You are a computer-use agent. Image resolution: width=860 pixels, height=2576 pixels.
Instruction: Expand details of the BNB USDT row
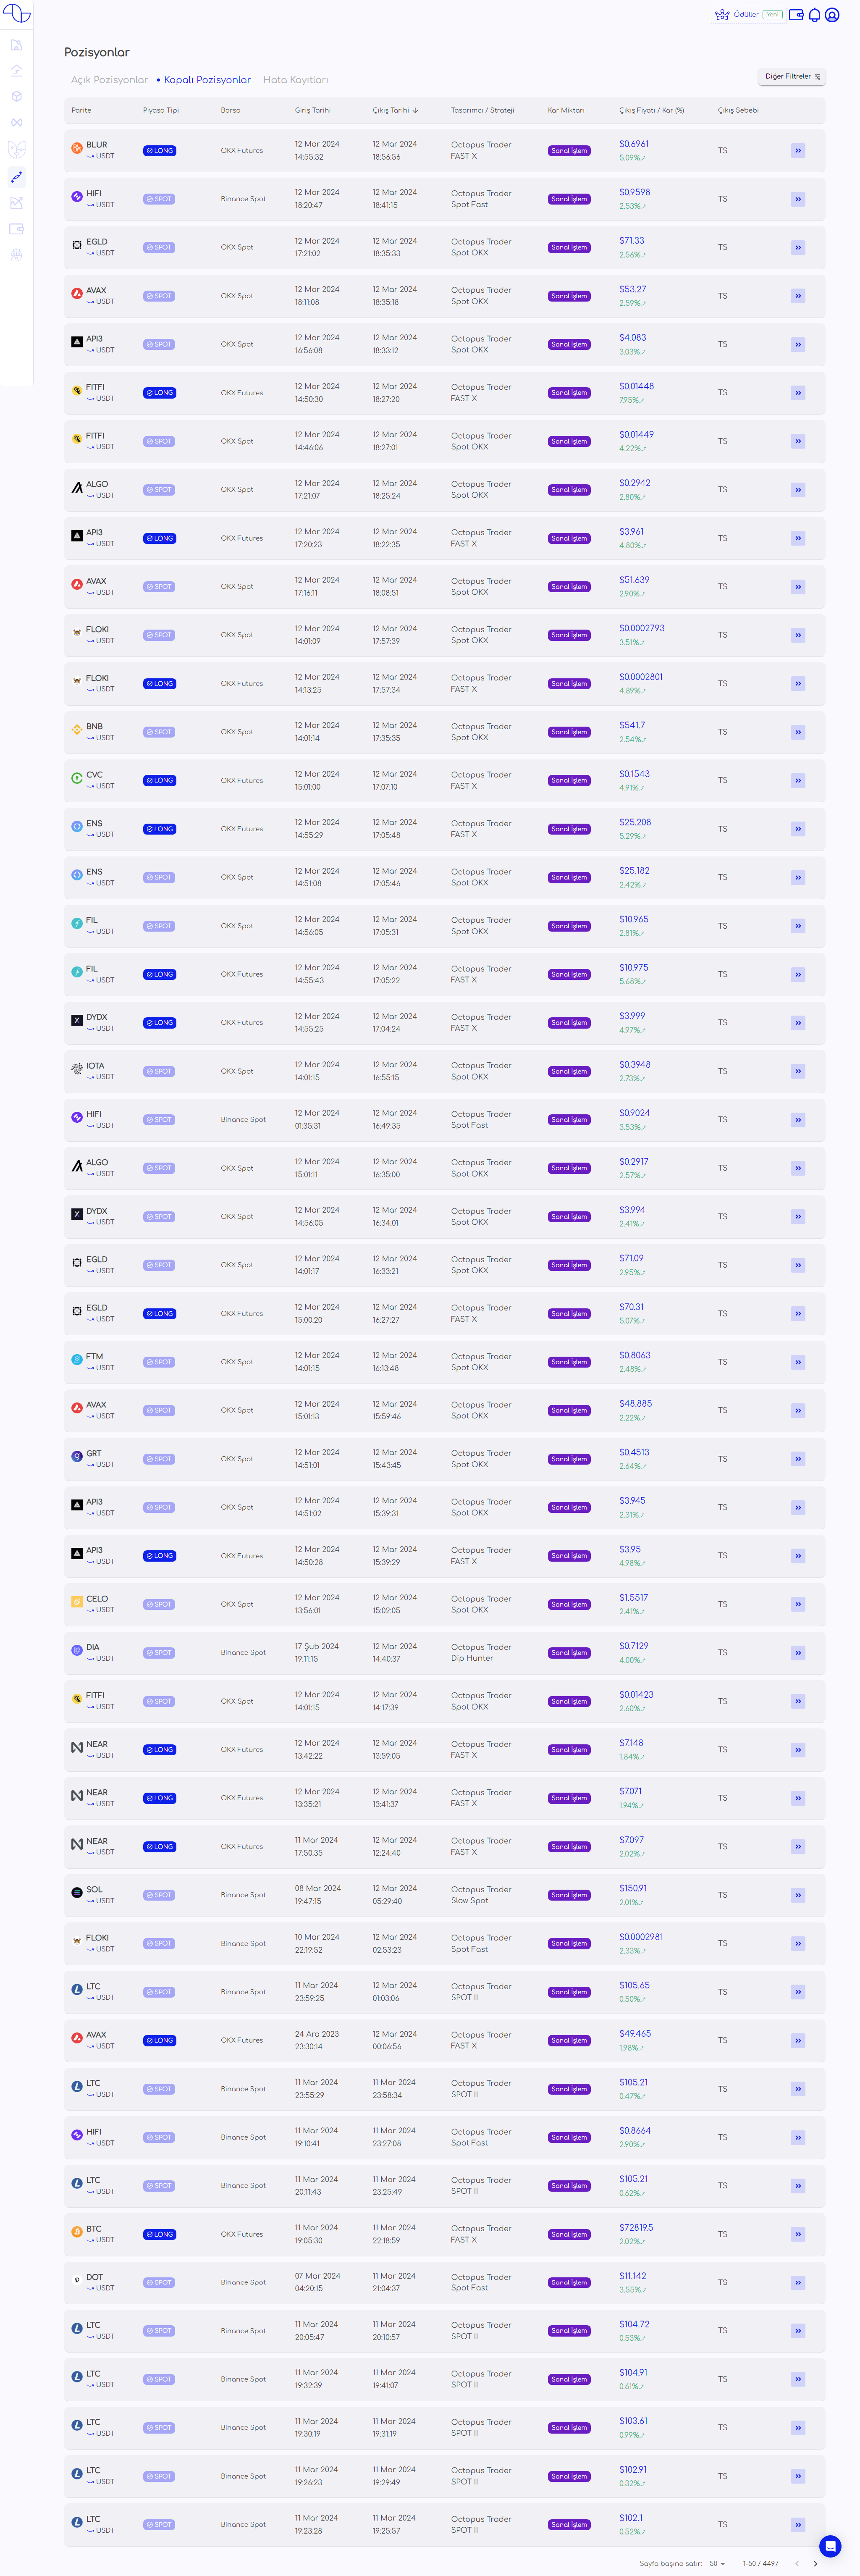(798, 733)
